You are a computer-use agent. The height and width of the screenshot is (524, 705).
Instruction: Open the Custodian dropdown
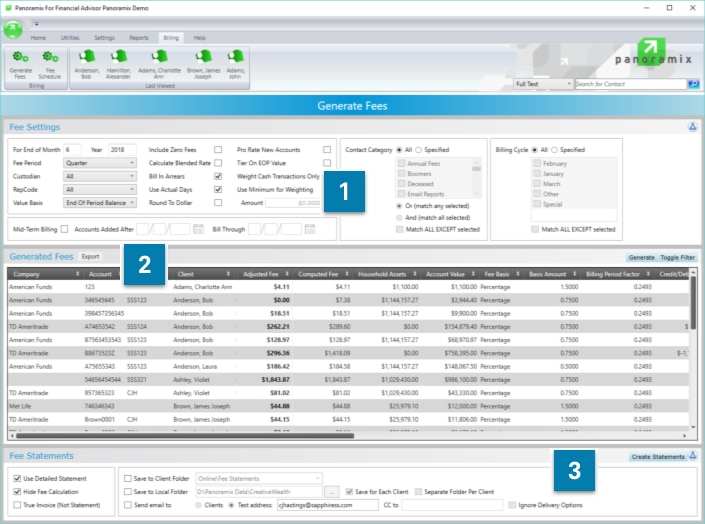pos(99,176)
